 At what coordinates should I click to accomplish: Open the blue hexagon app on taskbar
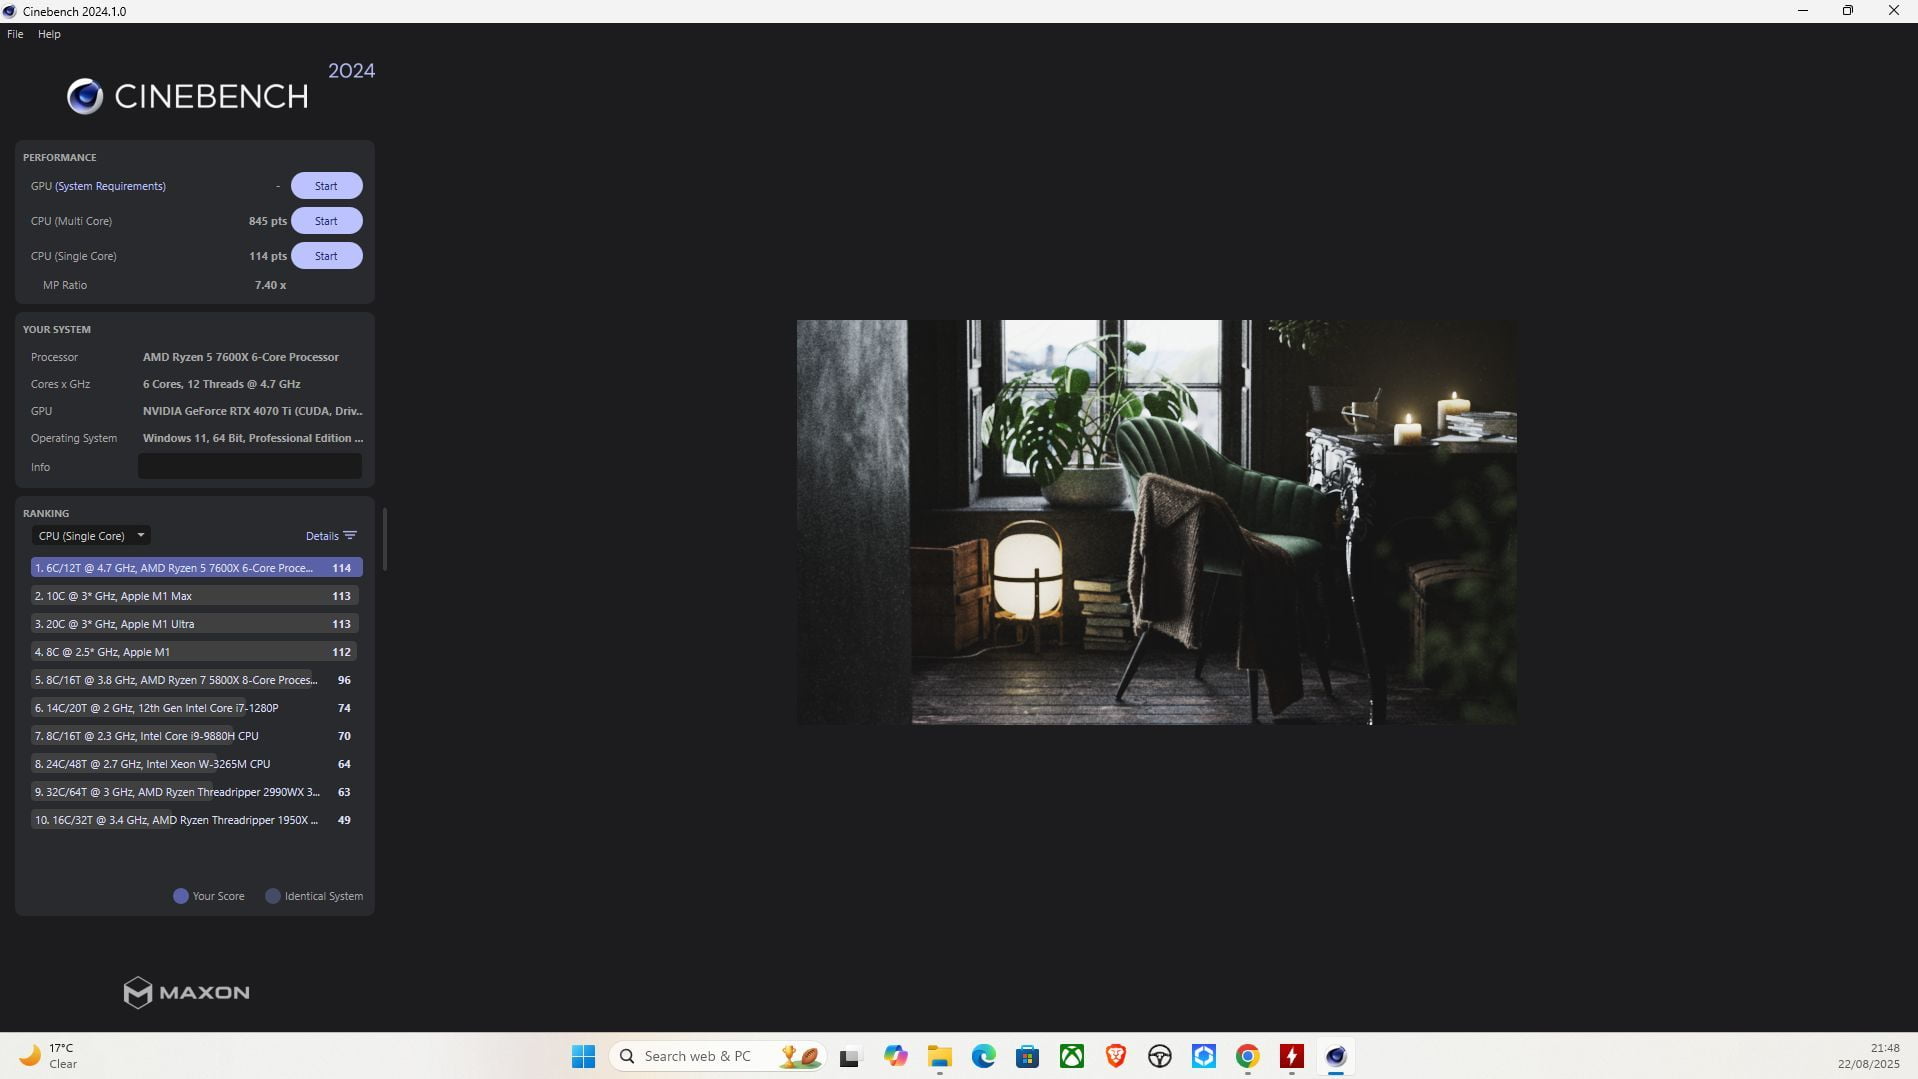point(1204,1056)
